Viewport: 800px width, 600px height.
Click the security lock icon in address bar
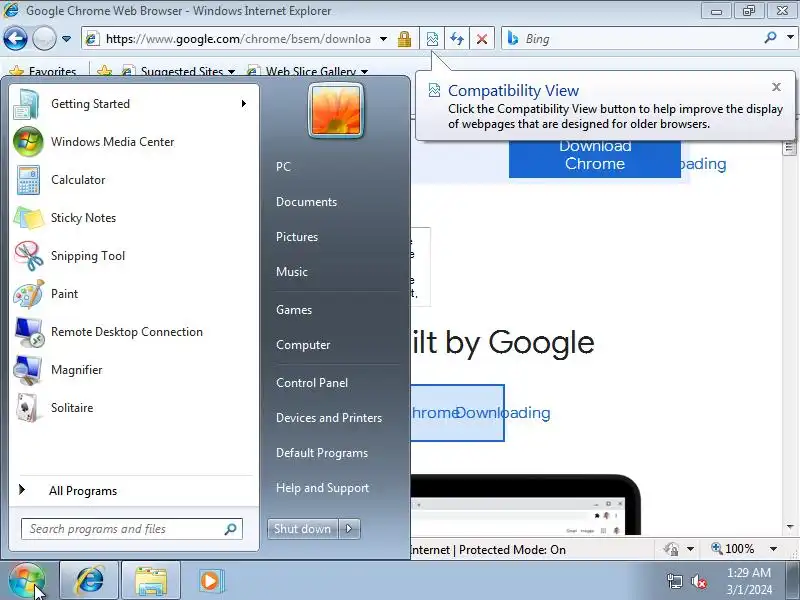[404, 39]
